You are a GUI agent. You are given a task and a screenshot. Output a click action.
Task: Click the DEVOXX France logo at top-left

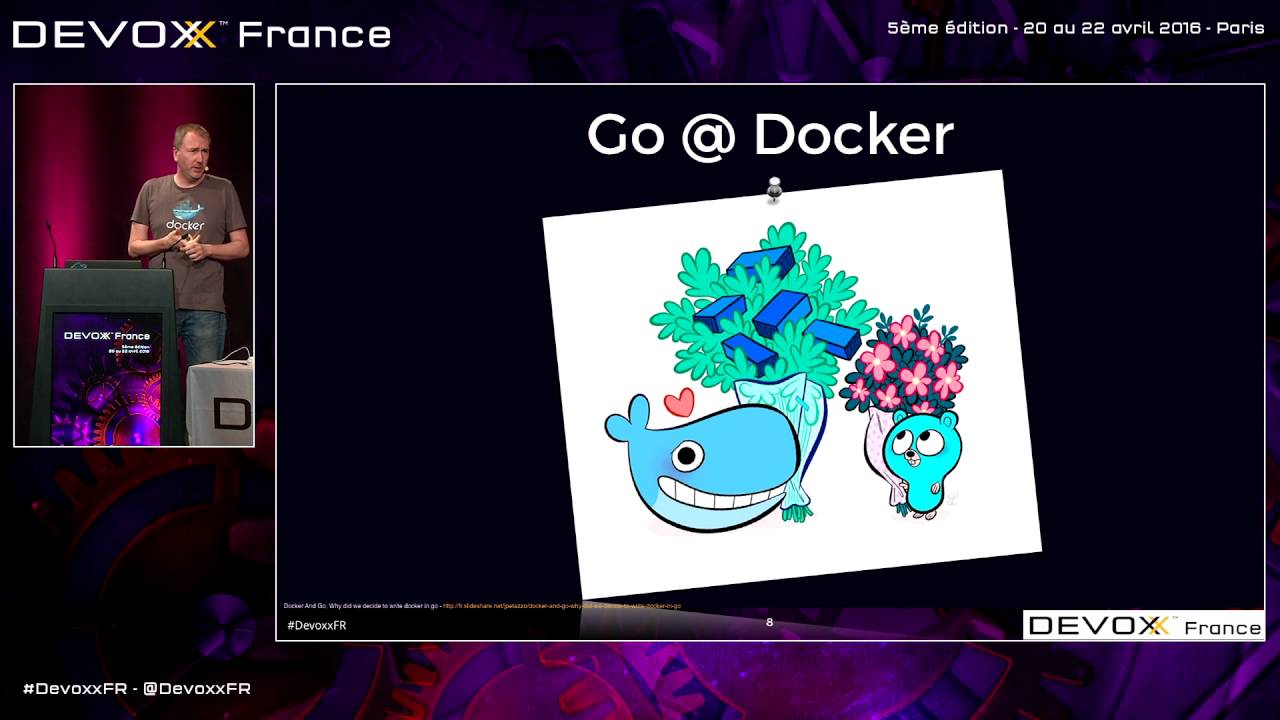(201, 34)
